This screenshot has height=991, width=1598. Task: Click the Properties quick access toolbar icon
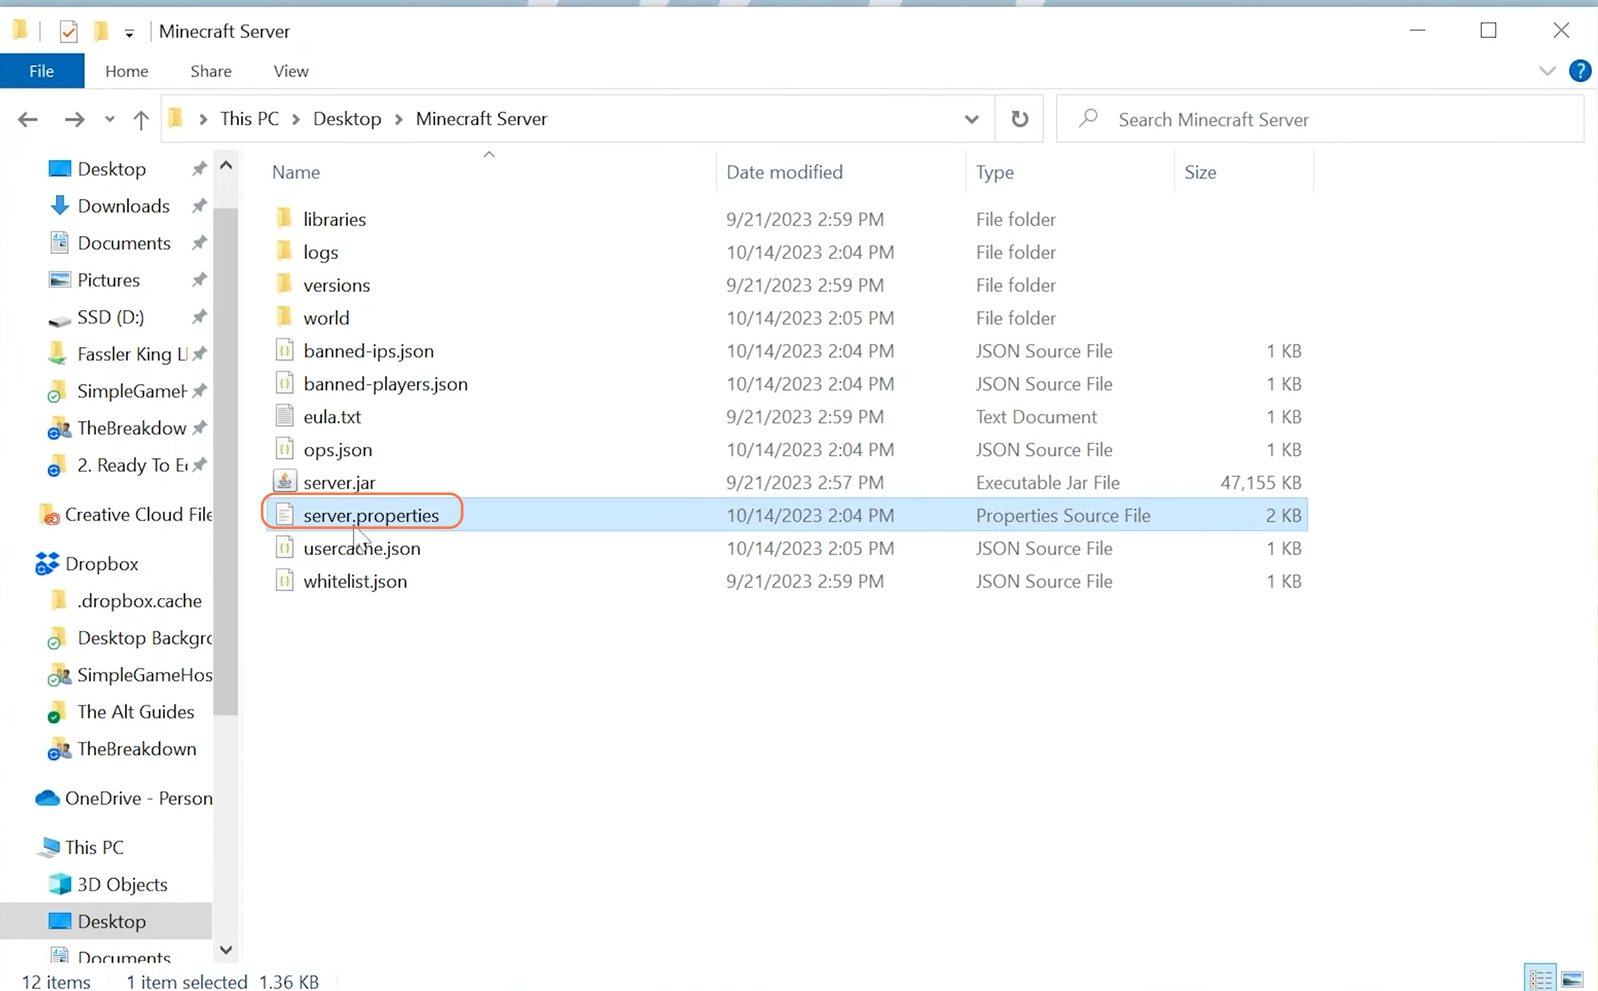click(68, 32)
